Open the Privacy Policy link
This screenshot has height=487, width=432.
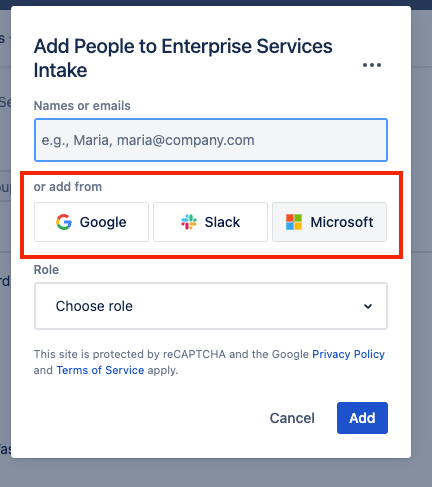[348, 354]
